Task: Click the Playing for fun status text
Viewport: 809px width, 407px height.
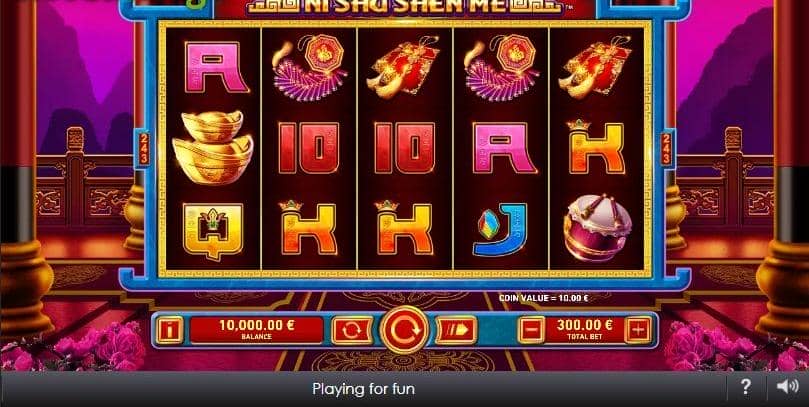Action: pyautogui.click(x=363, y=388)
